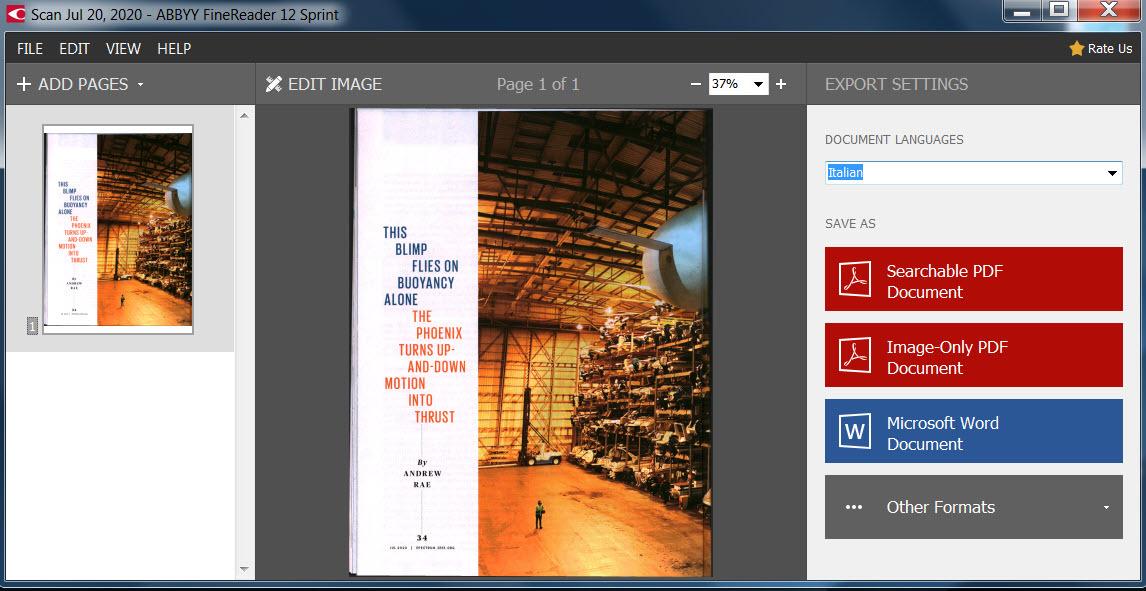Zoom out with the minus icon
The width and height of the screenshot is (1146, 591).
pos(696,84)
